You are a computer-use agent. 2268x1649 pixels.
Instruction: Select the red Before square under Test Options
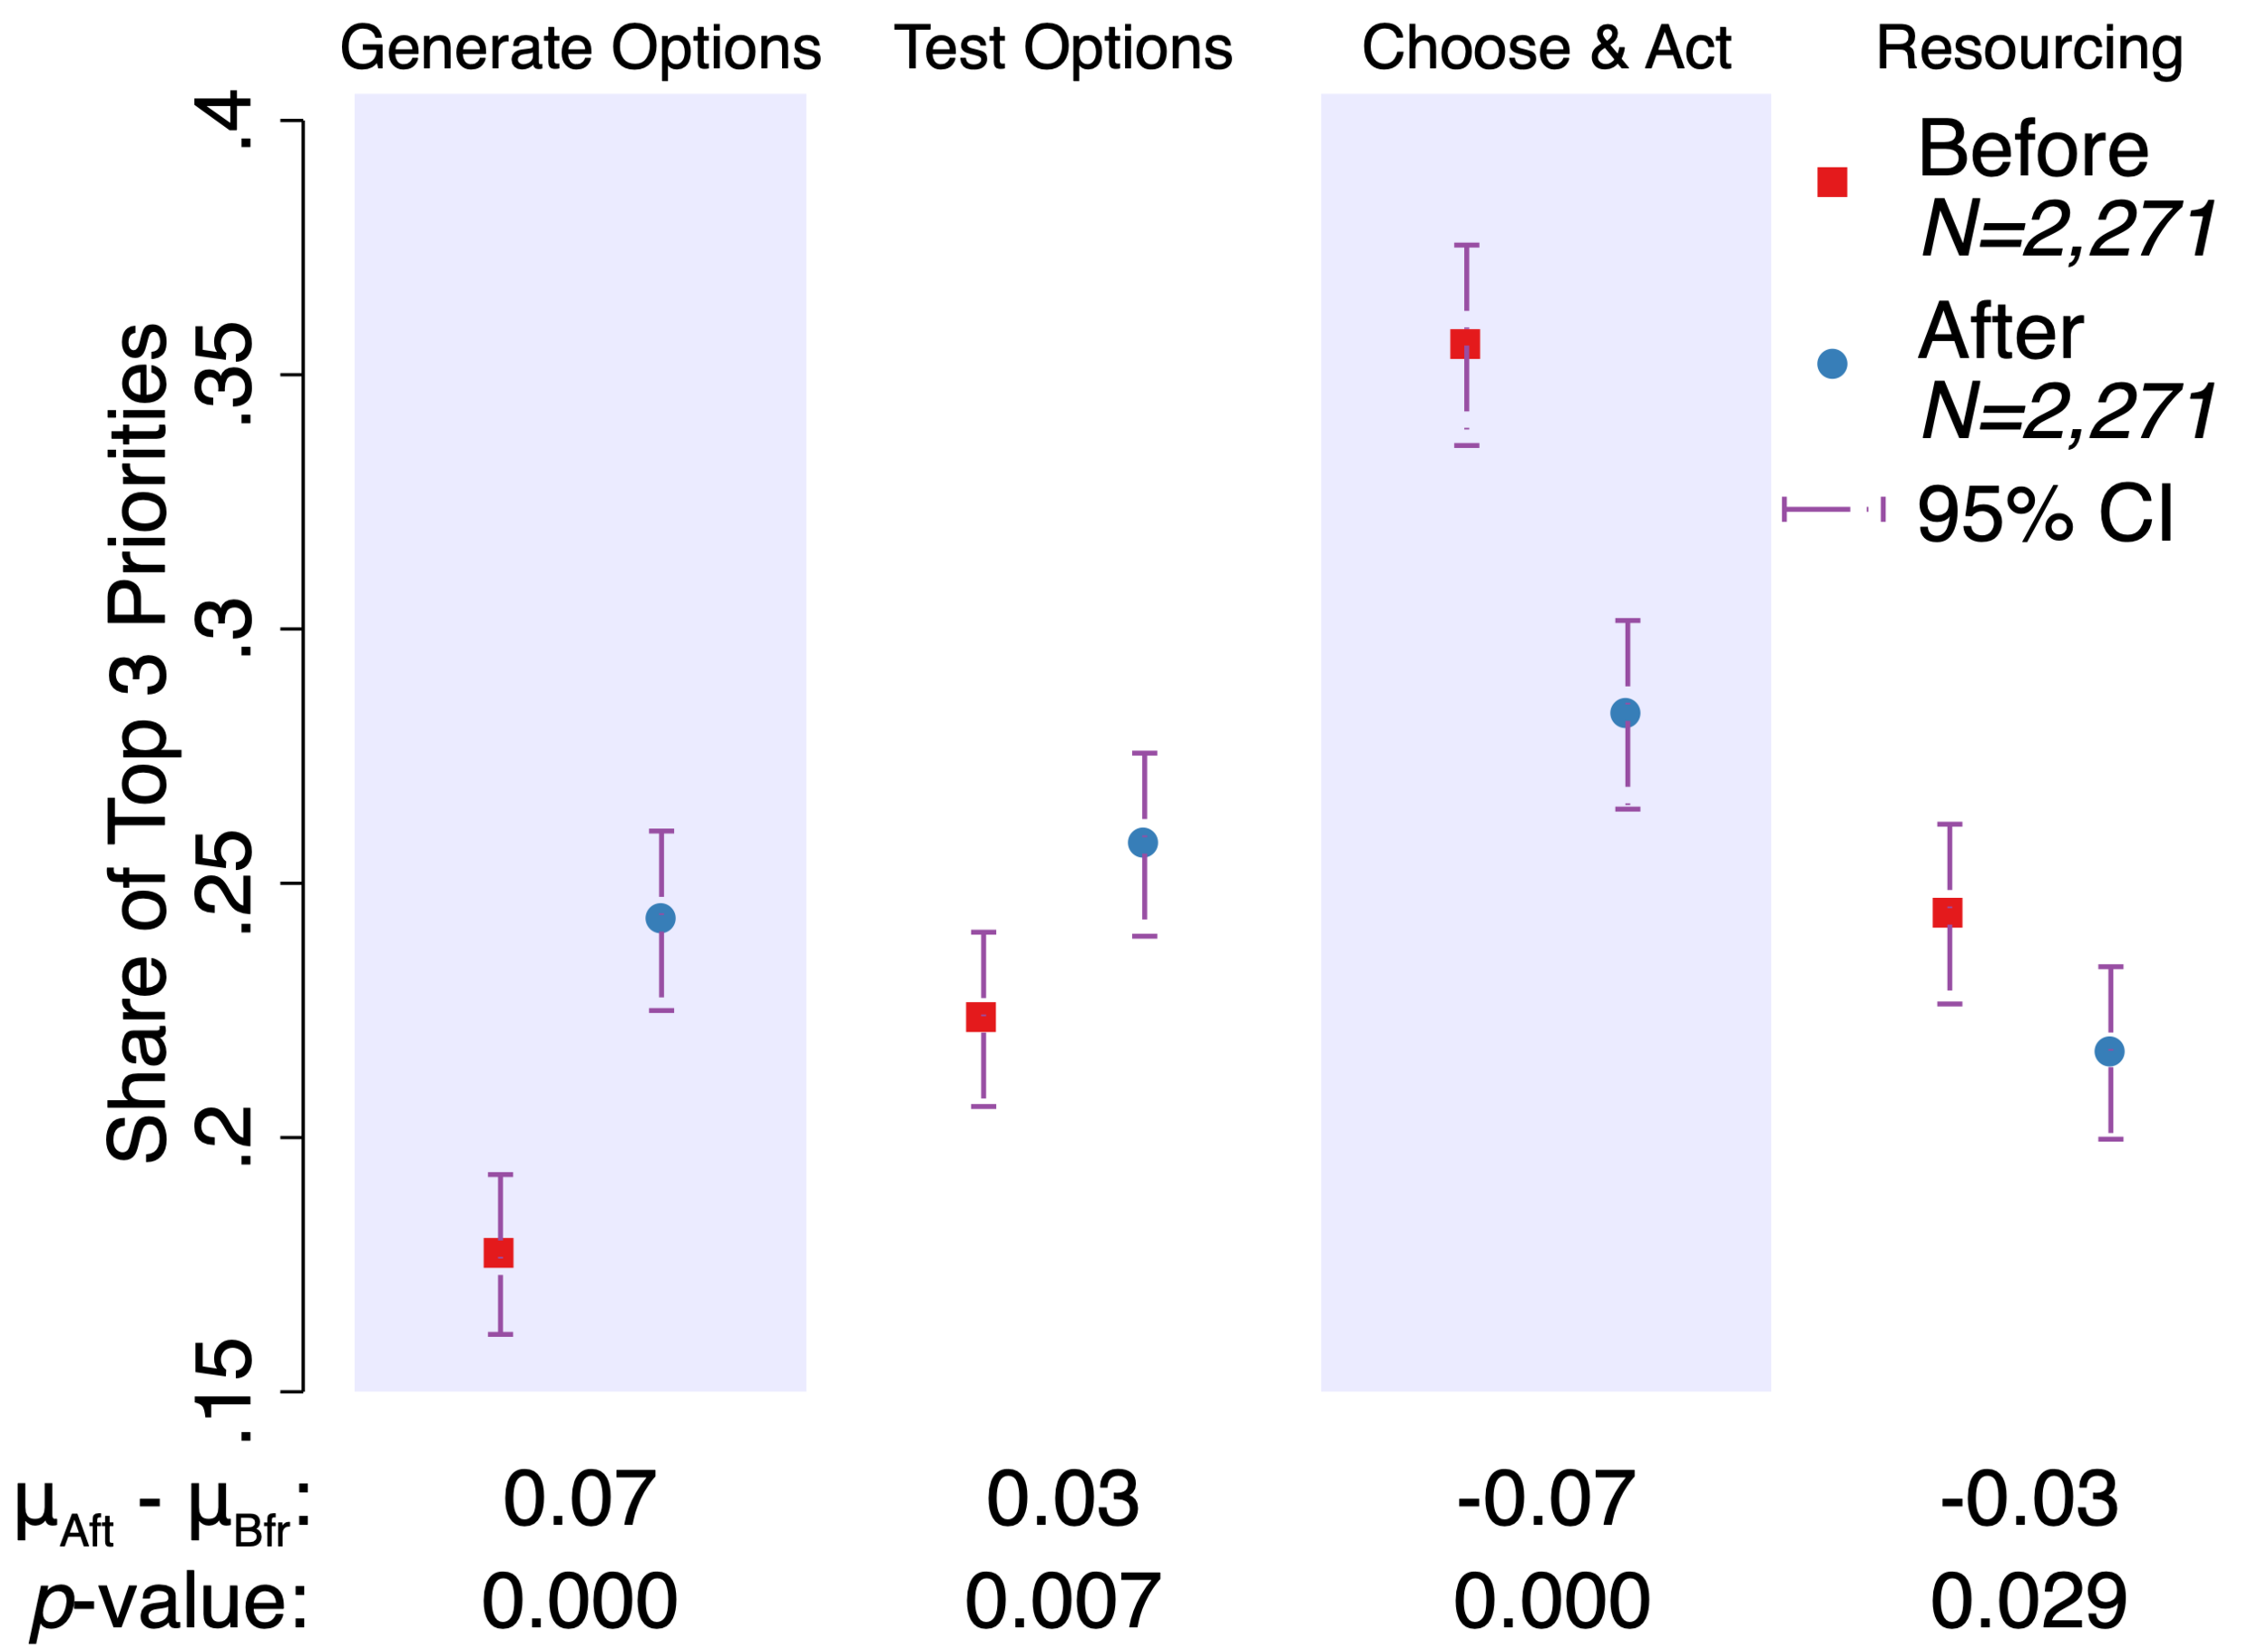tap(981, 1017)
